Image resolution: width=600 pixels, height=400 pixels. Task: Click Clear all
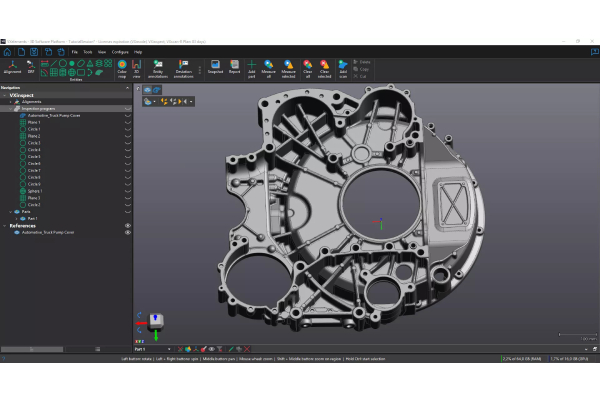coord(308,69)
